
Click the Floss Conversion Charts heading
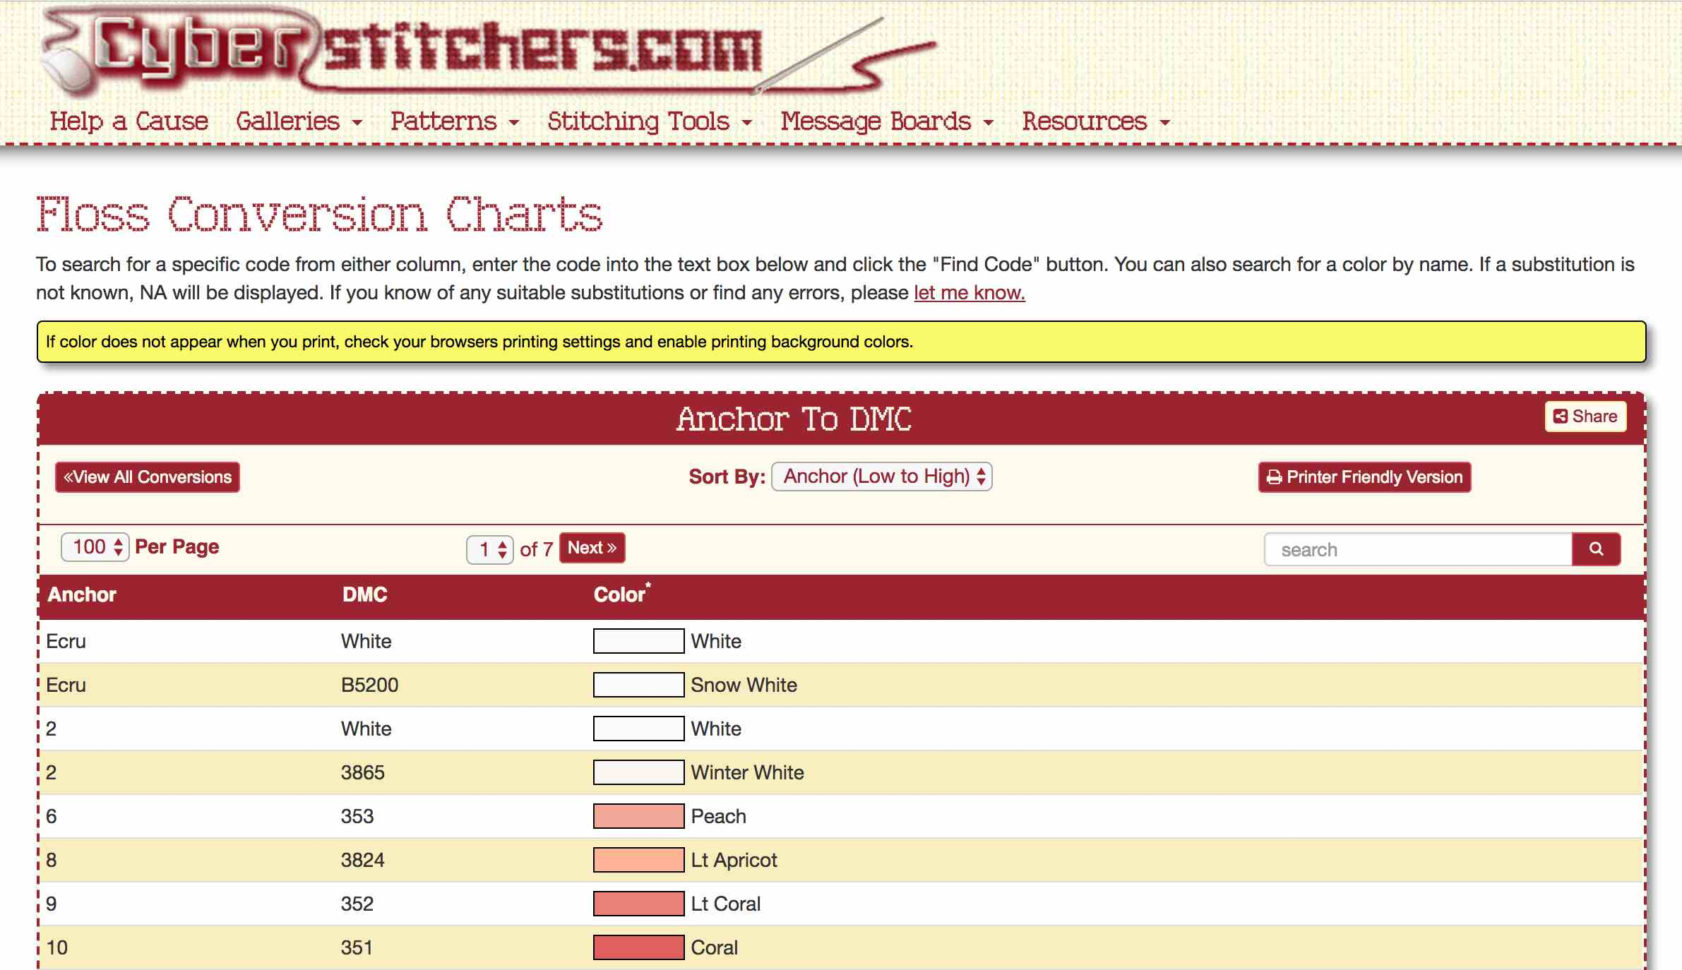pos(319,215)
